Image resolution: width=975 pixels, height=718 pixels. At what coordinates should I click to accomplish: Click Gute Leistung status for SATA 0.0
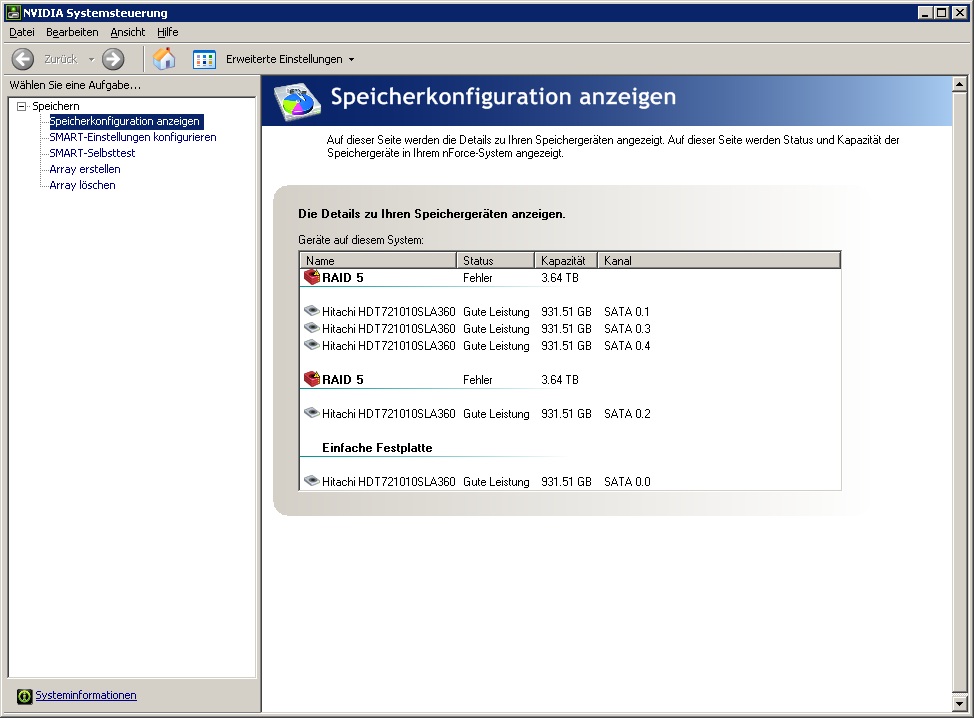pyautogui.click(x=496, y=482)
